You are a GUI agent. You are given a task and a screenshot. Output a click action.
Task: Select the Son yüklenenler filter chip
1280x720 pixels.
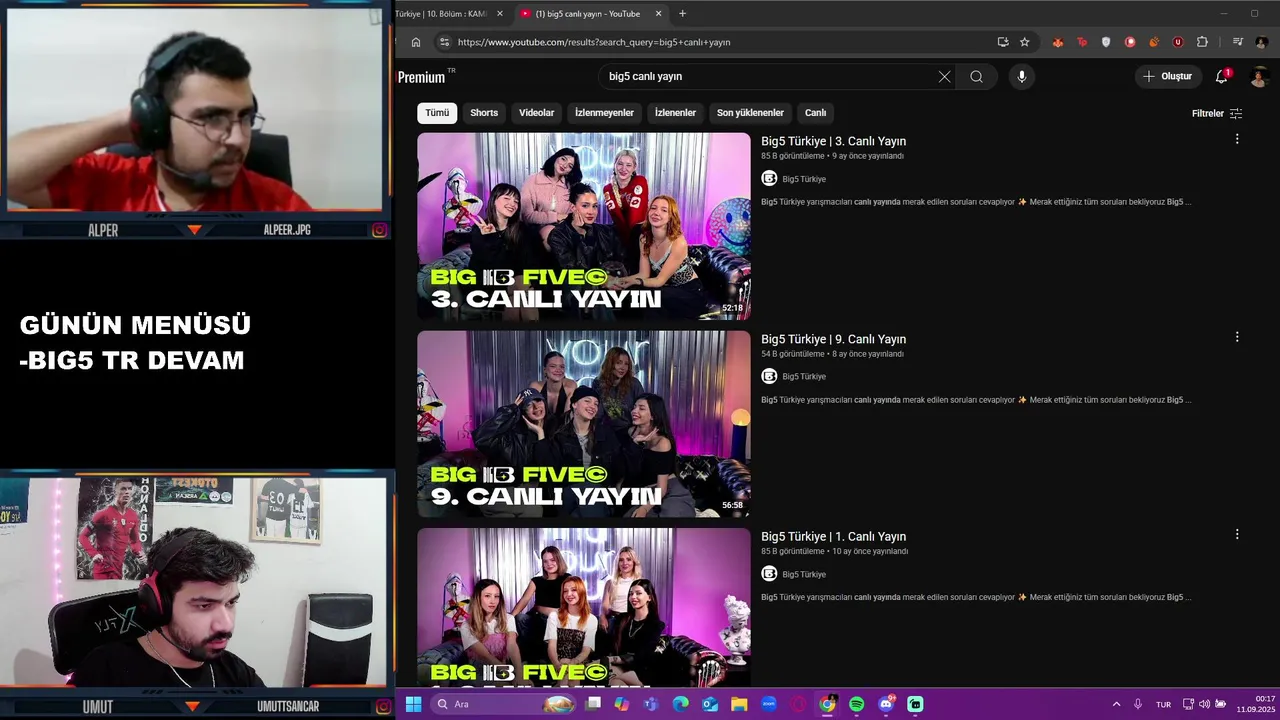point(750,113)
